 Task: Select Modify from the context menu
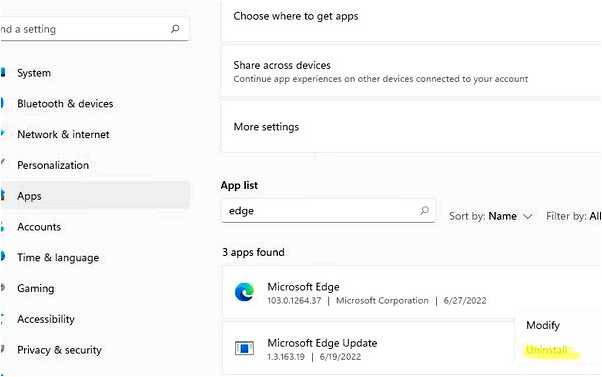click(543, 325)
